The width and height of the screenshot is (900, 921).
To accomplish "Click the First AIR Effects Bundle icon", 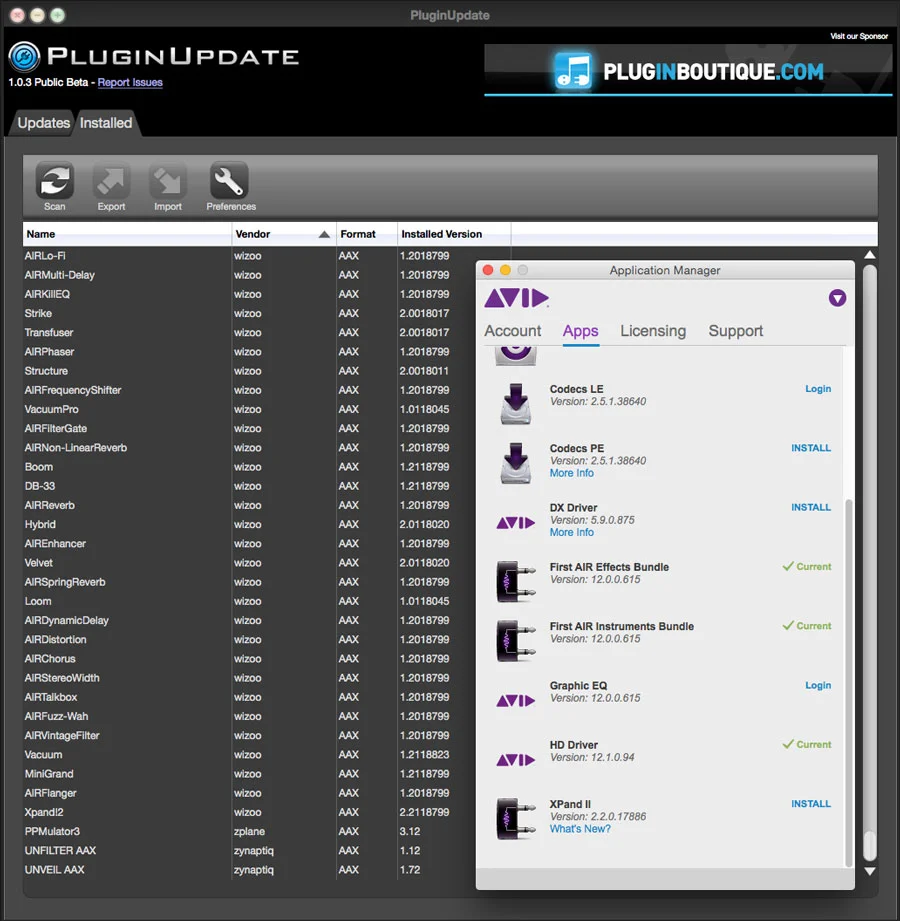I will (516, 581).
